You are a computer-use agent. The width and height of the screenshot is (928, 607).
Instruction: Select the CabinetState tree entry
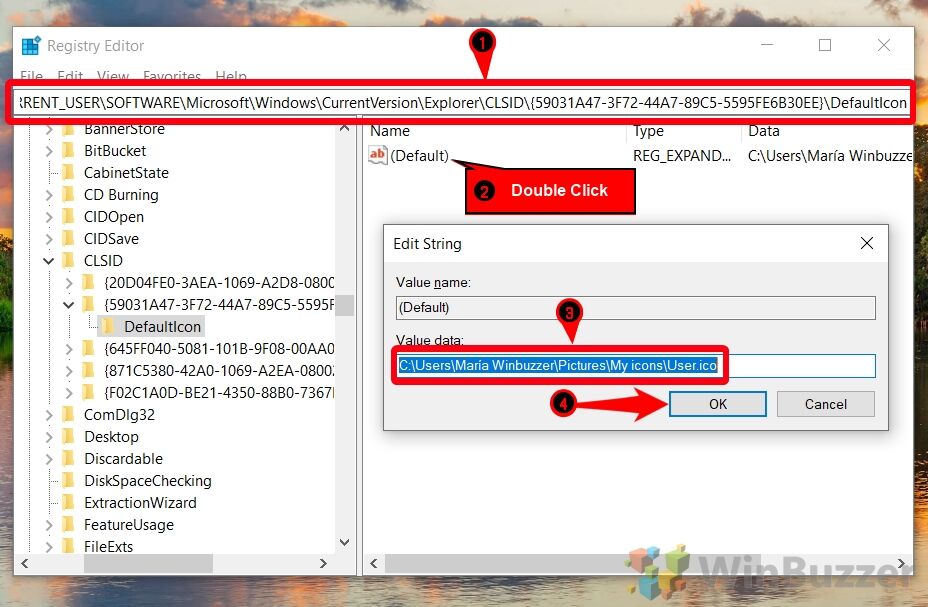click(126, 172)
